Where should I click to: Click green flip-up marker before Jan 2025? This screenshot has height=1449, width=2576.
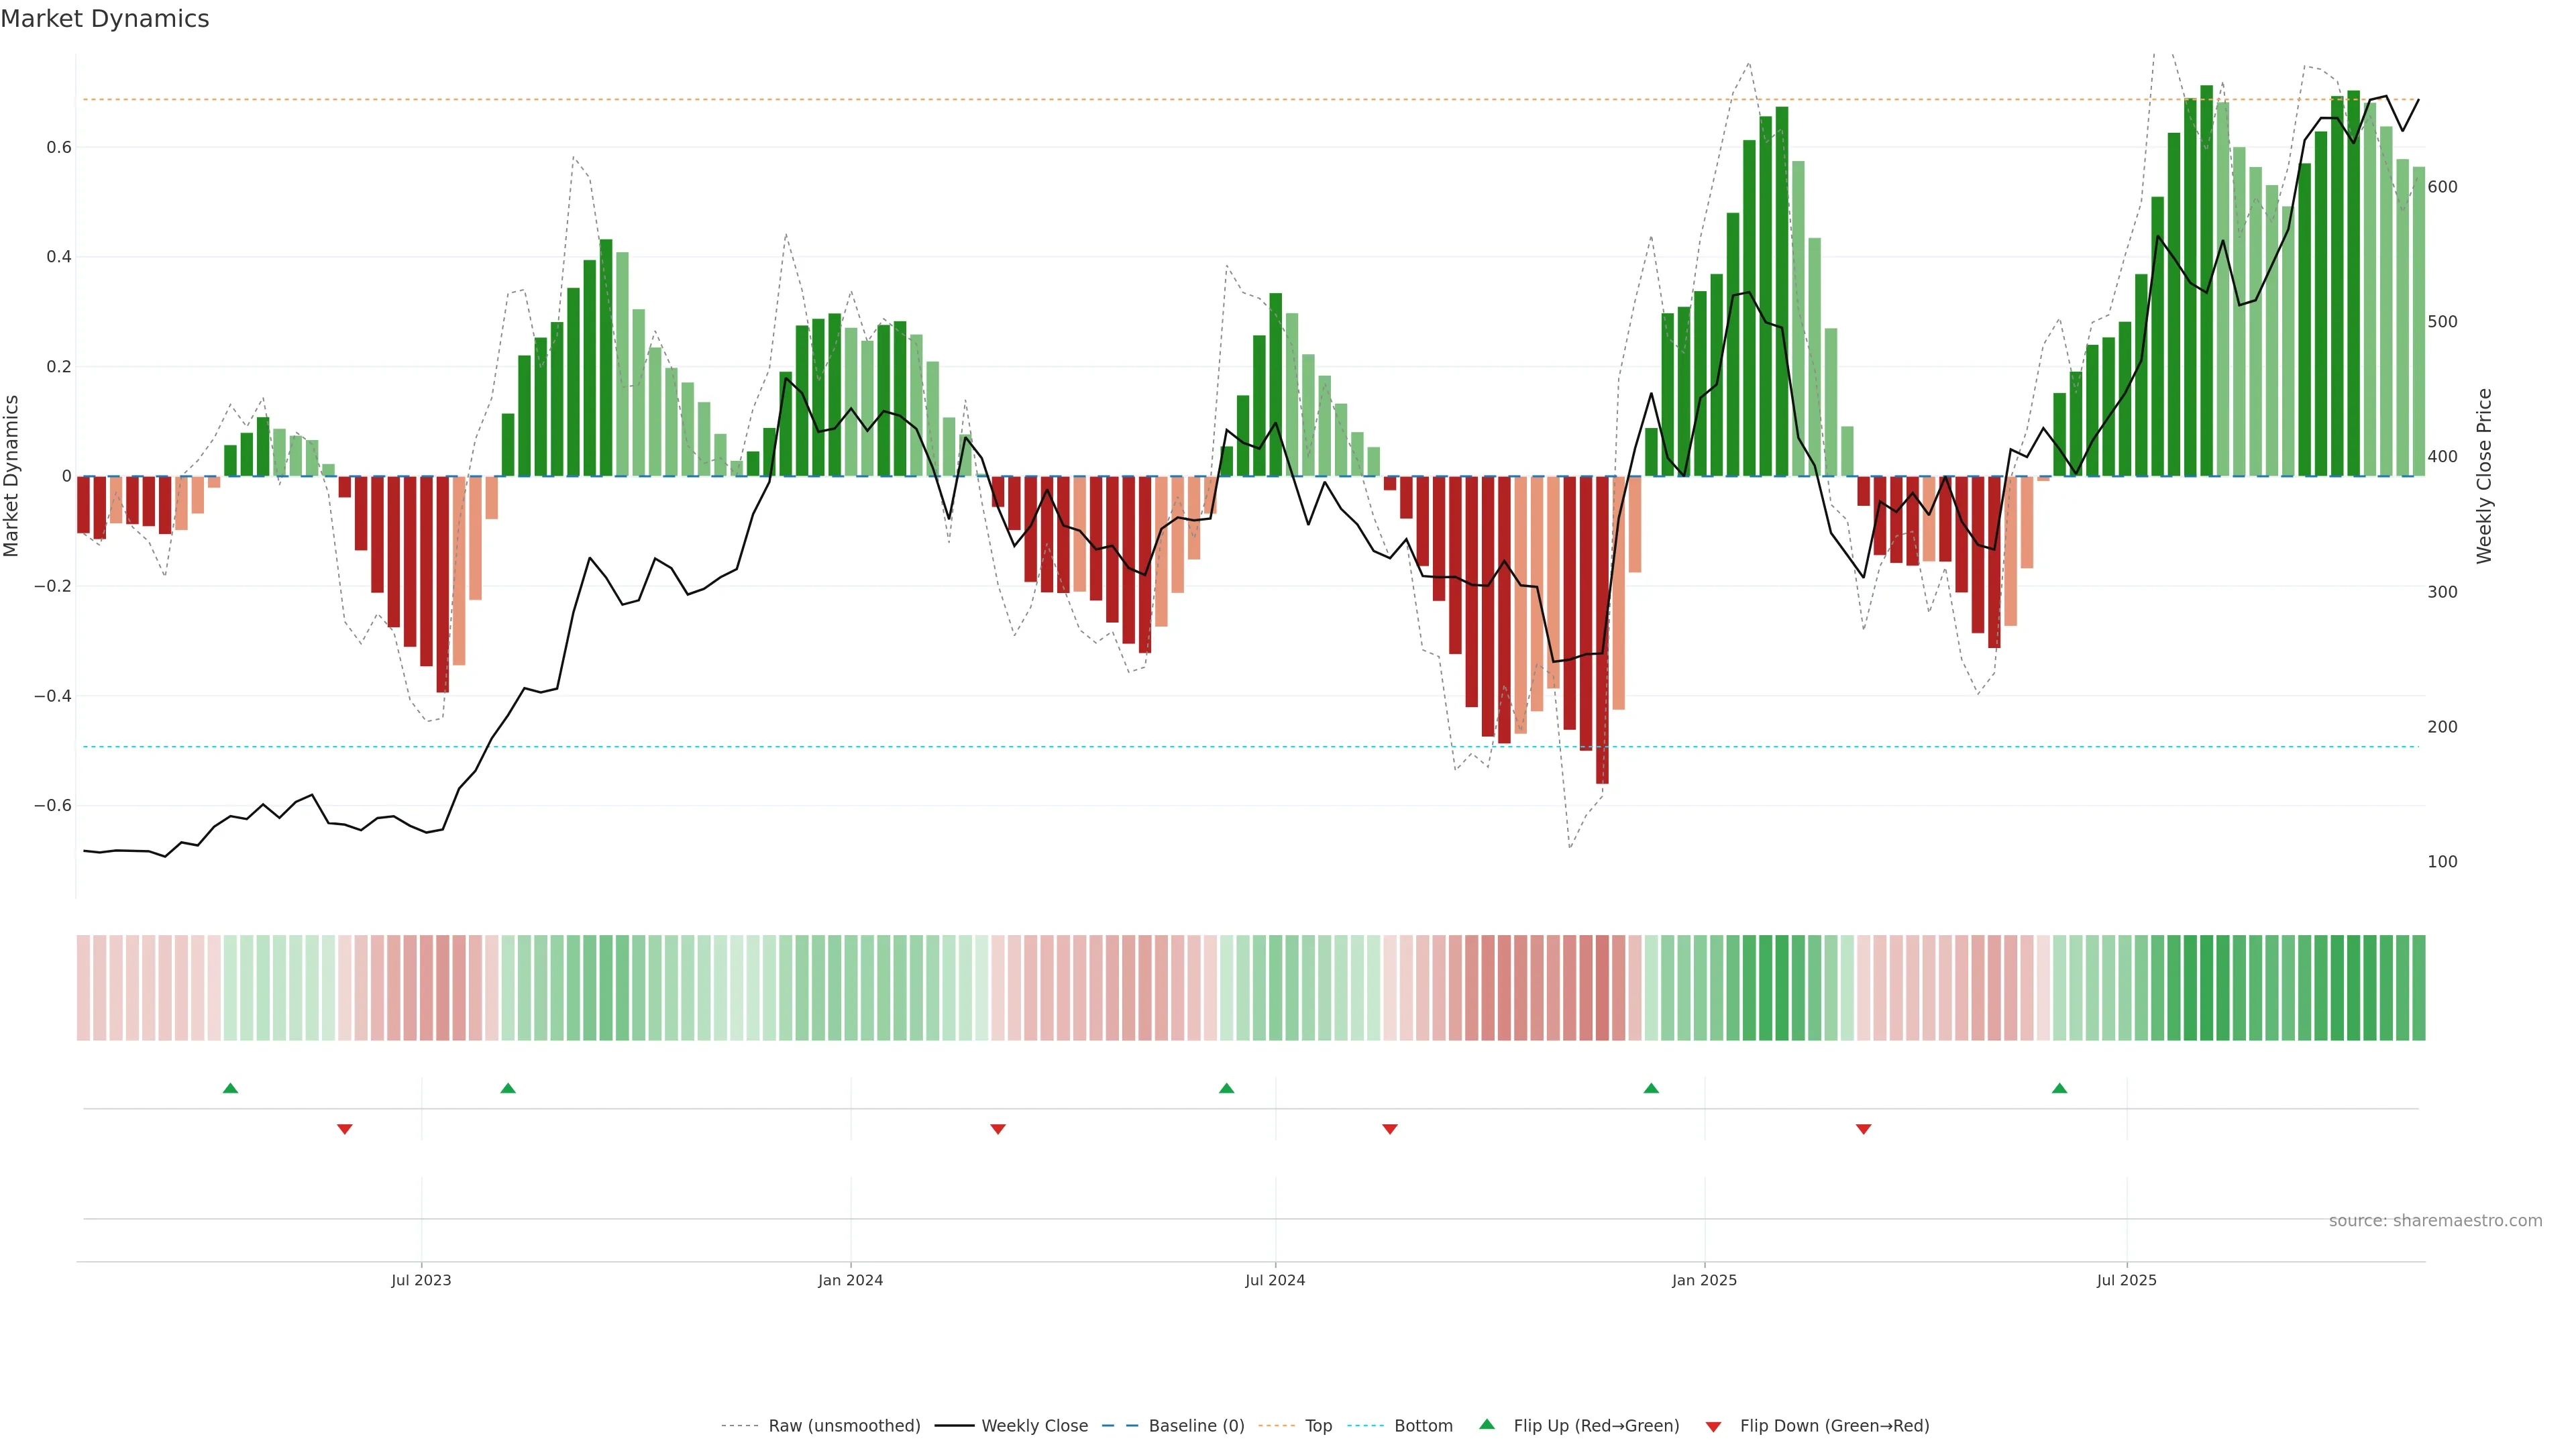click(x=1651, y=1088)
